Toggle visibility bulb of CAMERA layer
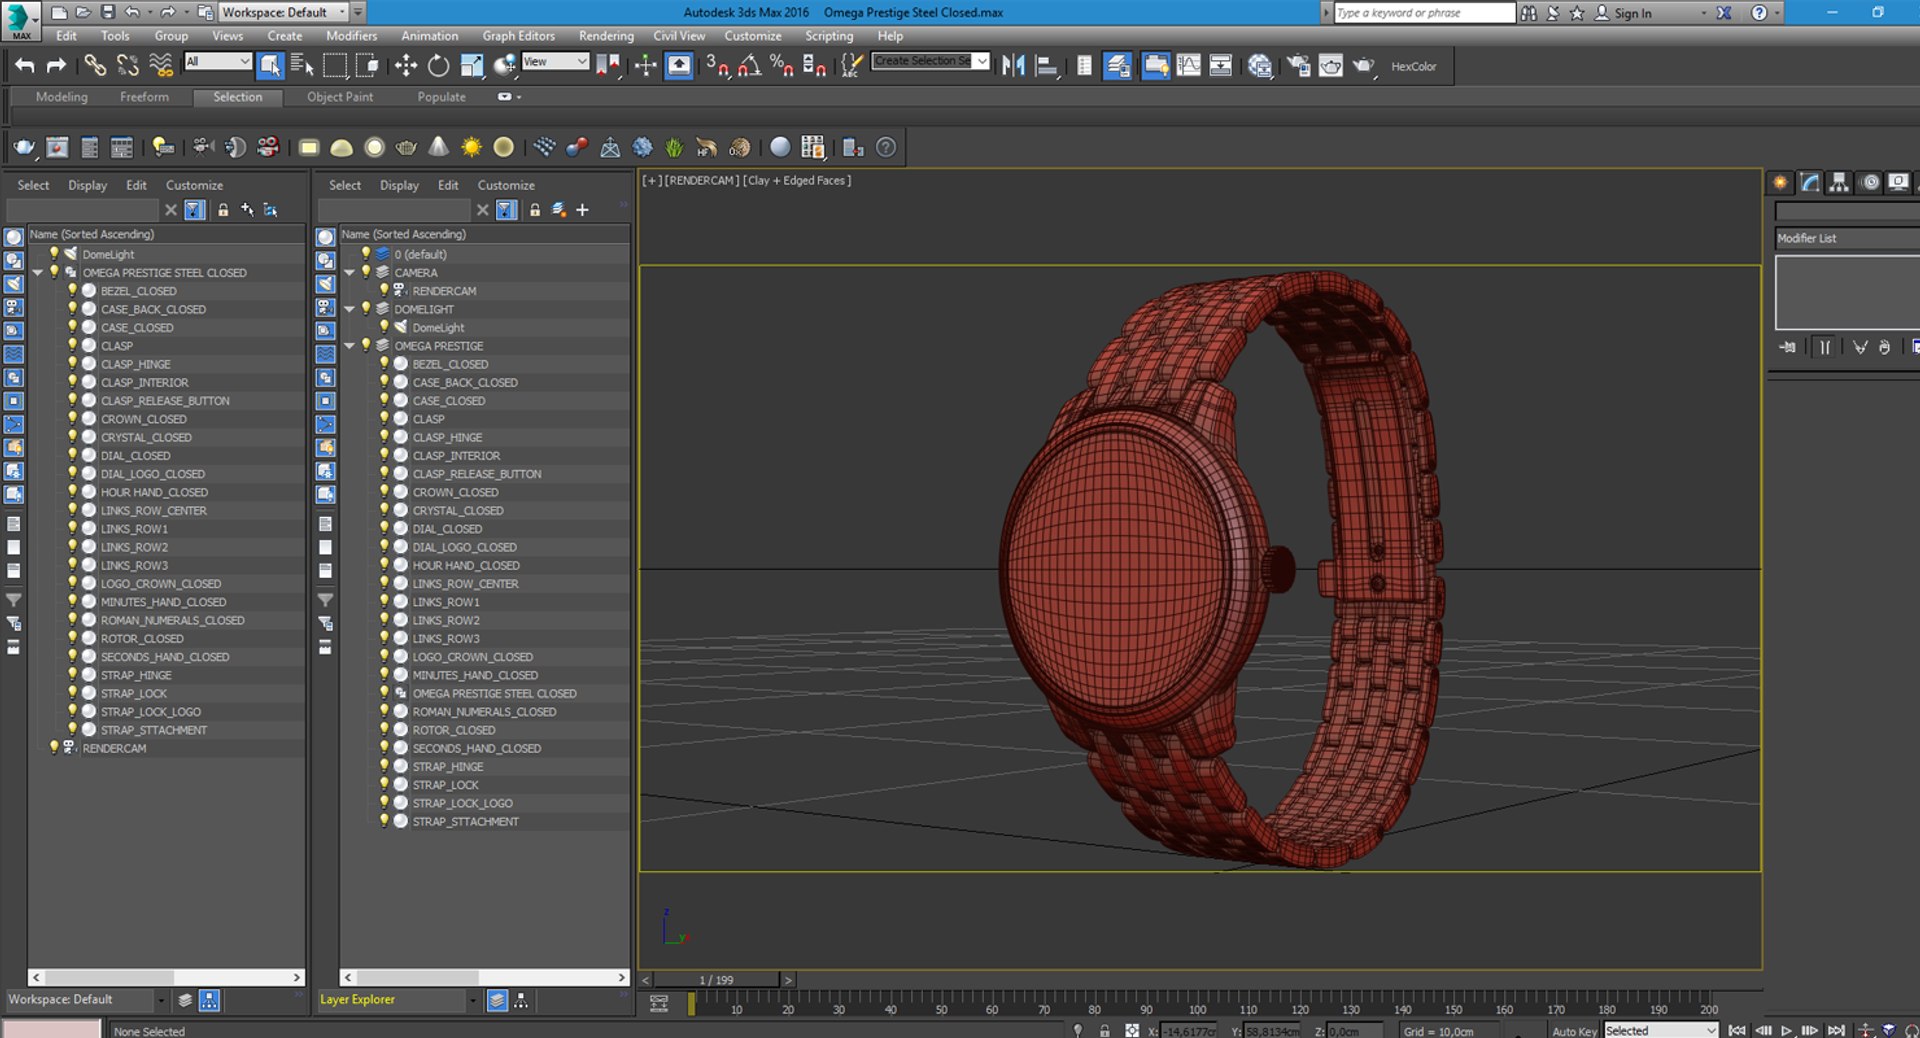The image size is (1920, 1038). (366, 272)
